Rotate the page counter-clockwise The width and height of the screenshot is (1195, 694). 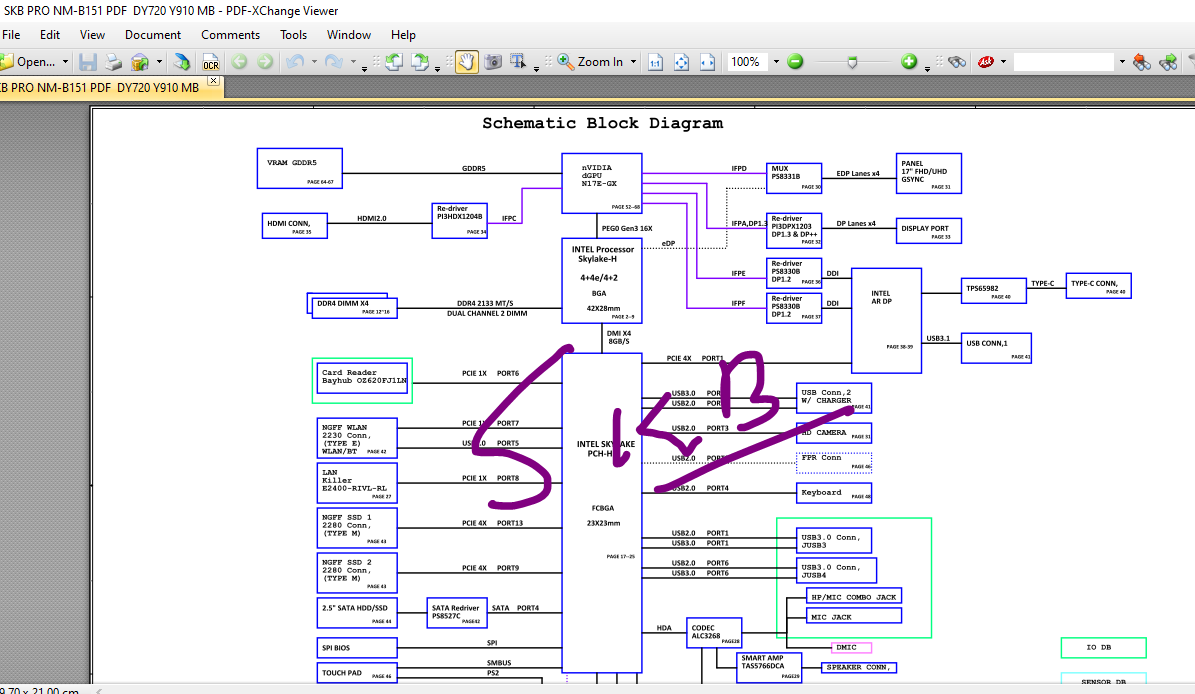pos(394,62)
